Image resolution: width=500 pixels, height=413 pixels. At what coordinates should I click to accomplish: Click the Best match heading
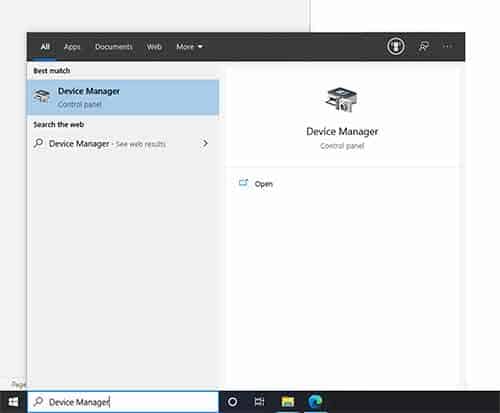click(52, 71)
